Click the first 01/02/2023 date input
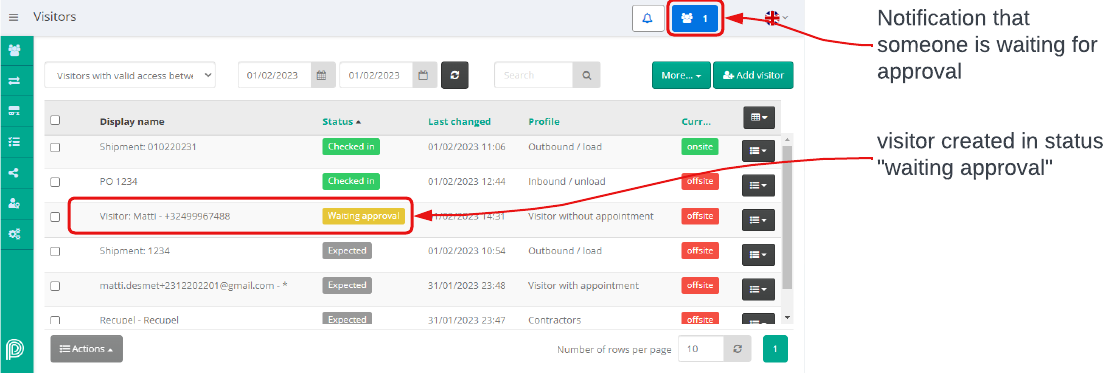The height and width of the screenshot is (373, 1111). click(275, 75)
